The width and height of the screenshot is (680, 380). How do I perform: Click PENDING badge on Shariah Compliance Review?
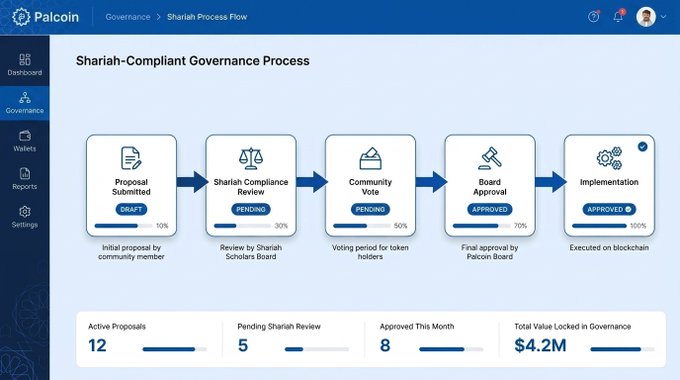tap(251, 210)
